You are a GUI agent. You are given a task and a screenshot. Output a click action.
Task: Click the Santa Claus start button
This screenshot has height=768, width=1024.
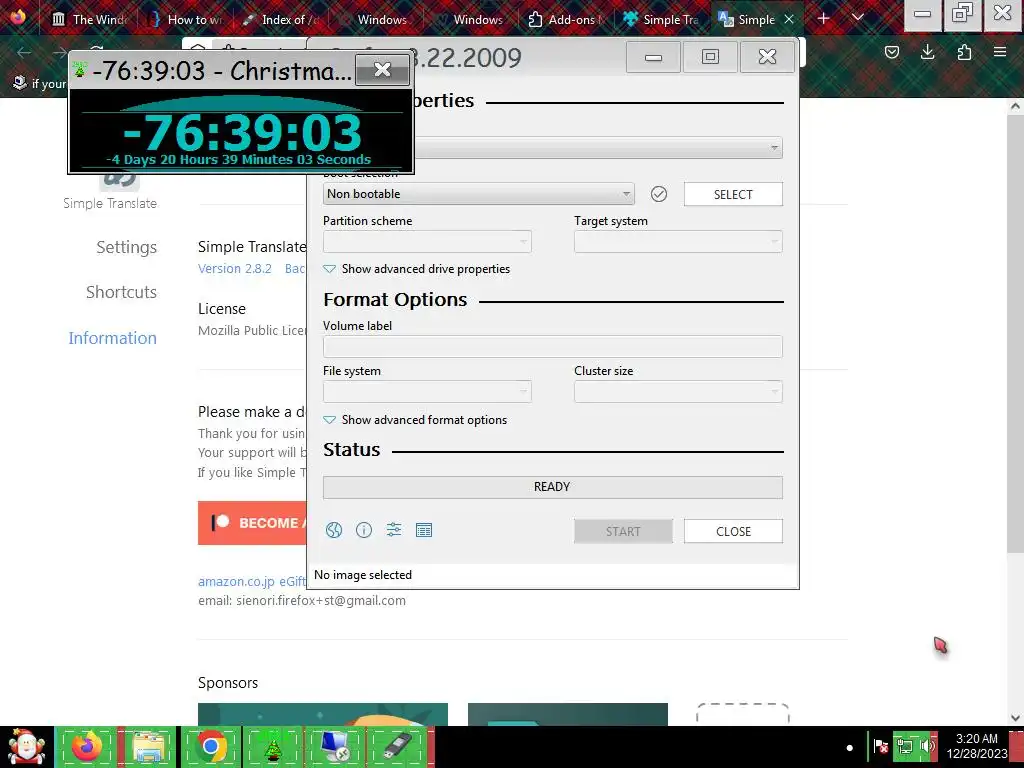point(26,747)
